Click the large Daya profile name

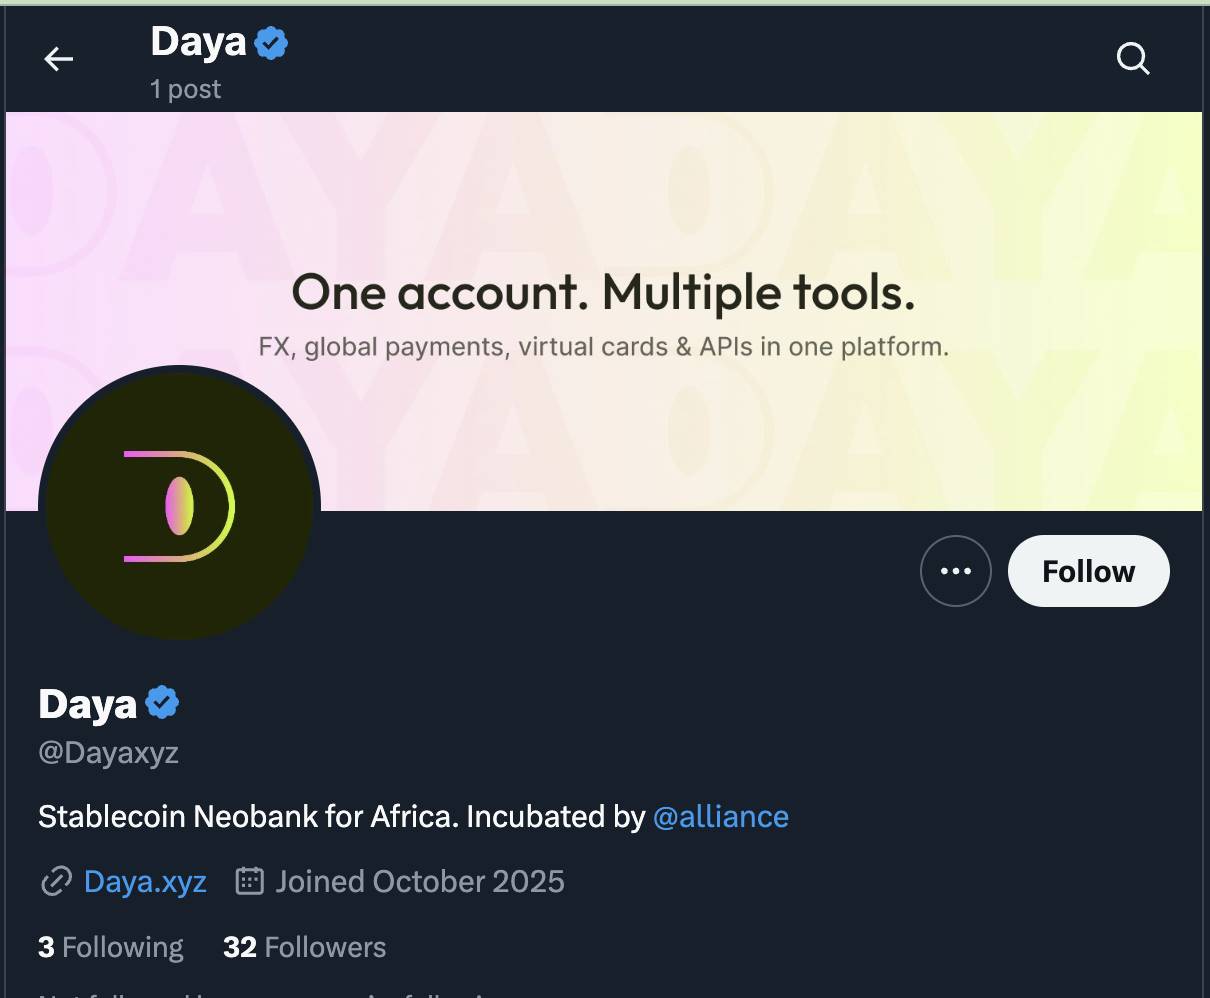coord(87,704)
